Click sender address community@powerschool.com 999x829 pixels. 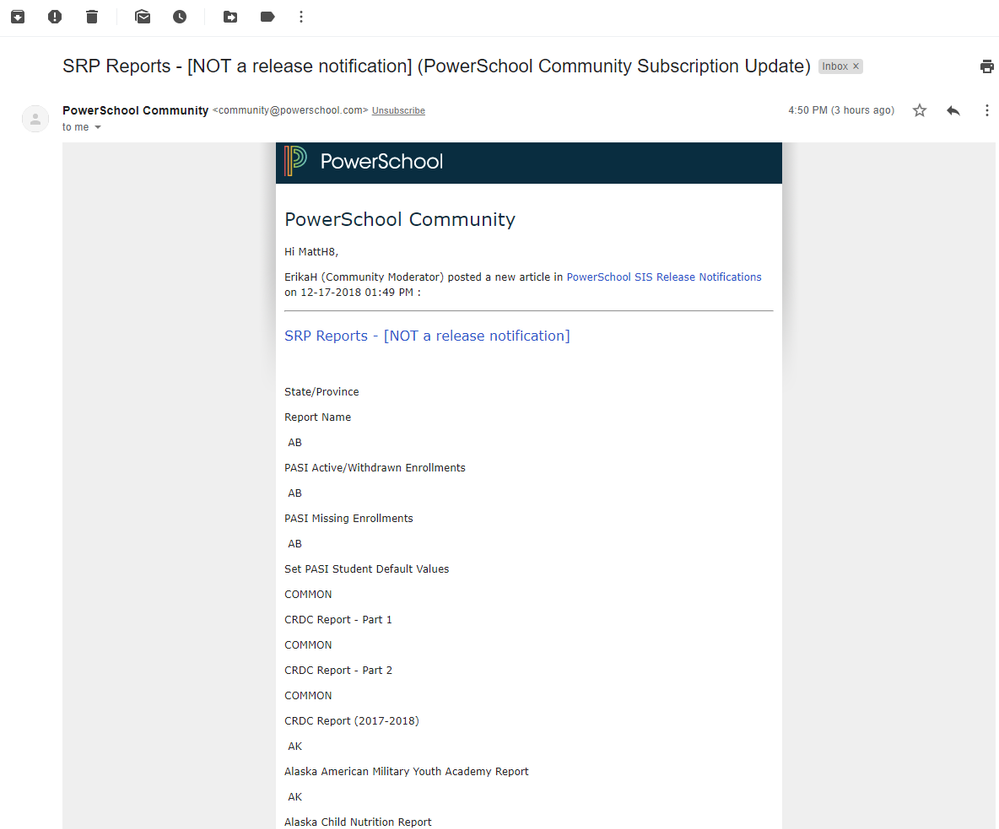coord(291,110)
